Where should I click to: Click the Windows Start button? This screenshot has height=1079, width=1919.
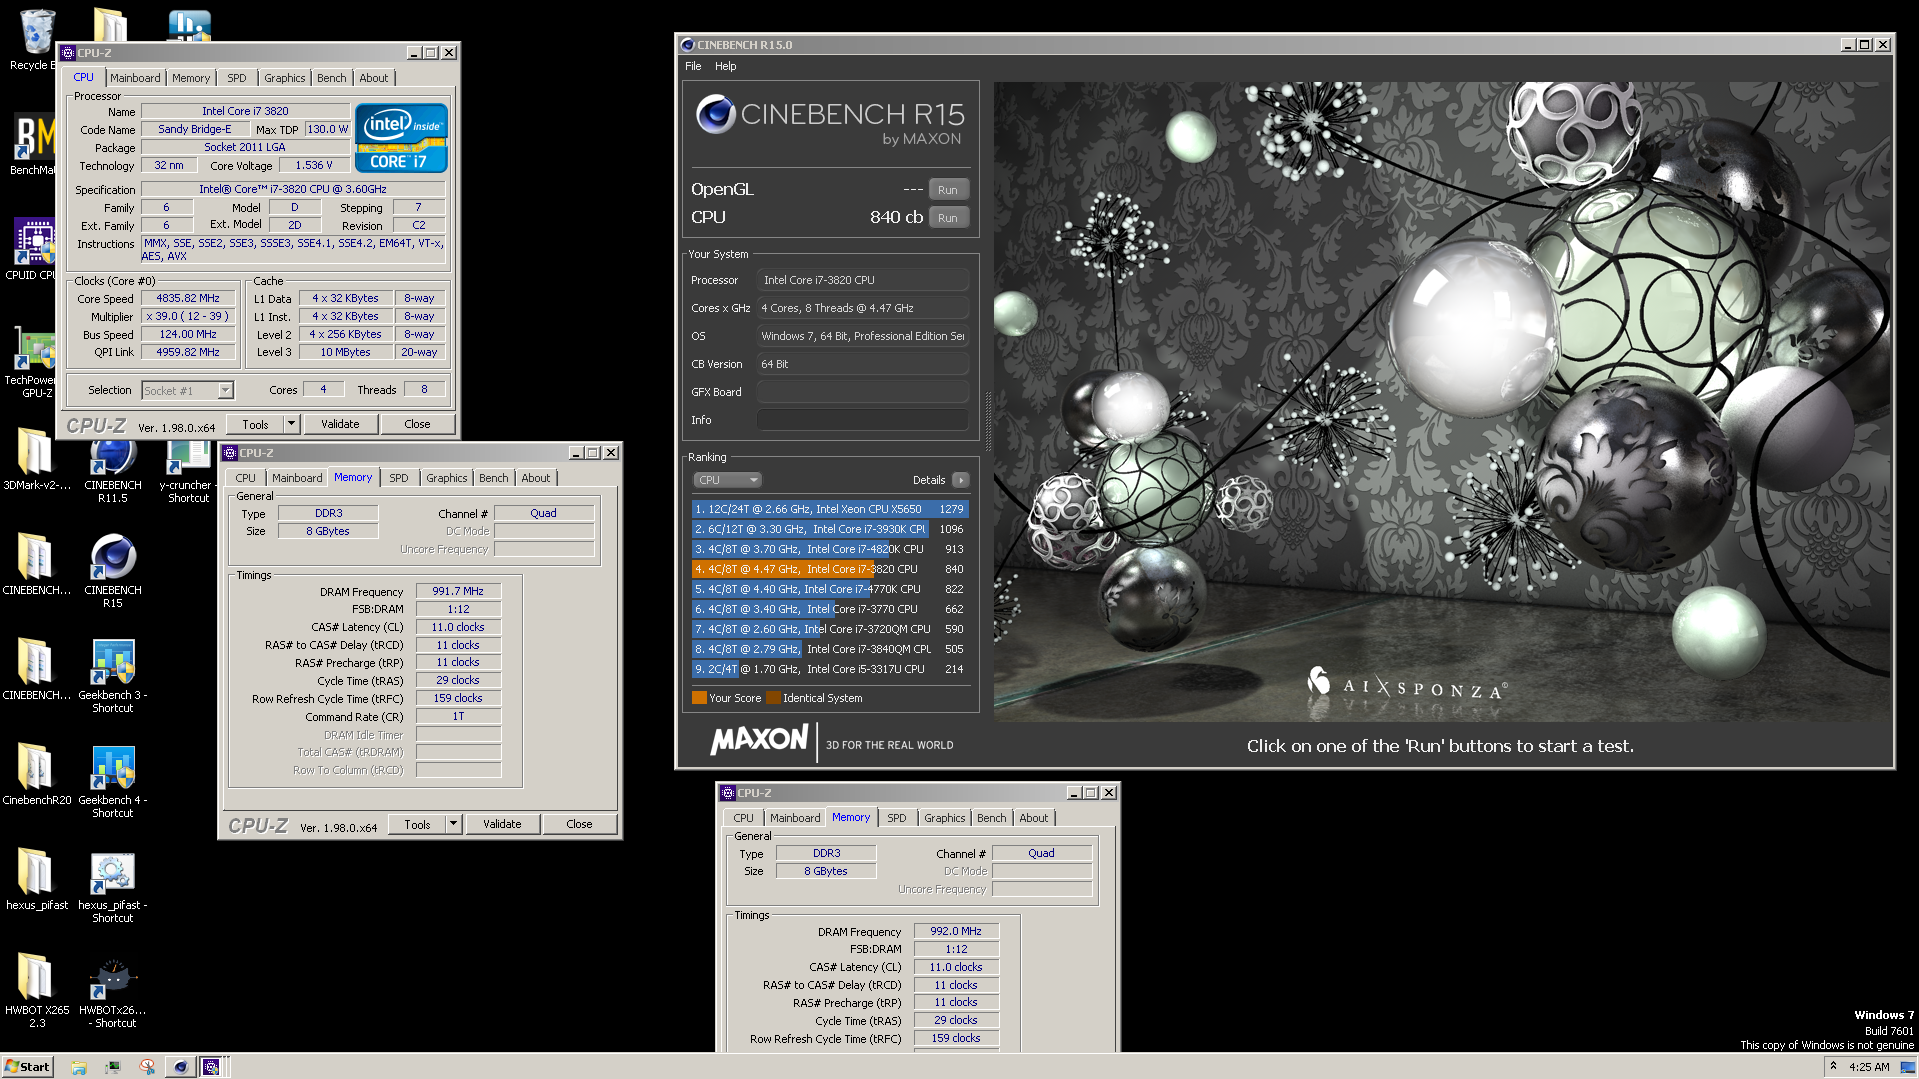(x=27, y=1067)
